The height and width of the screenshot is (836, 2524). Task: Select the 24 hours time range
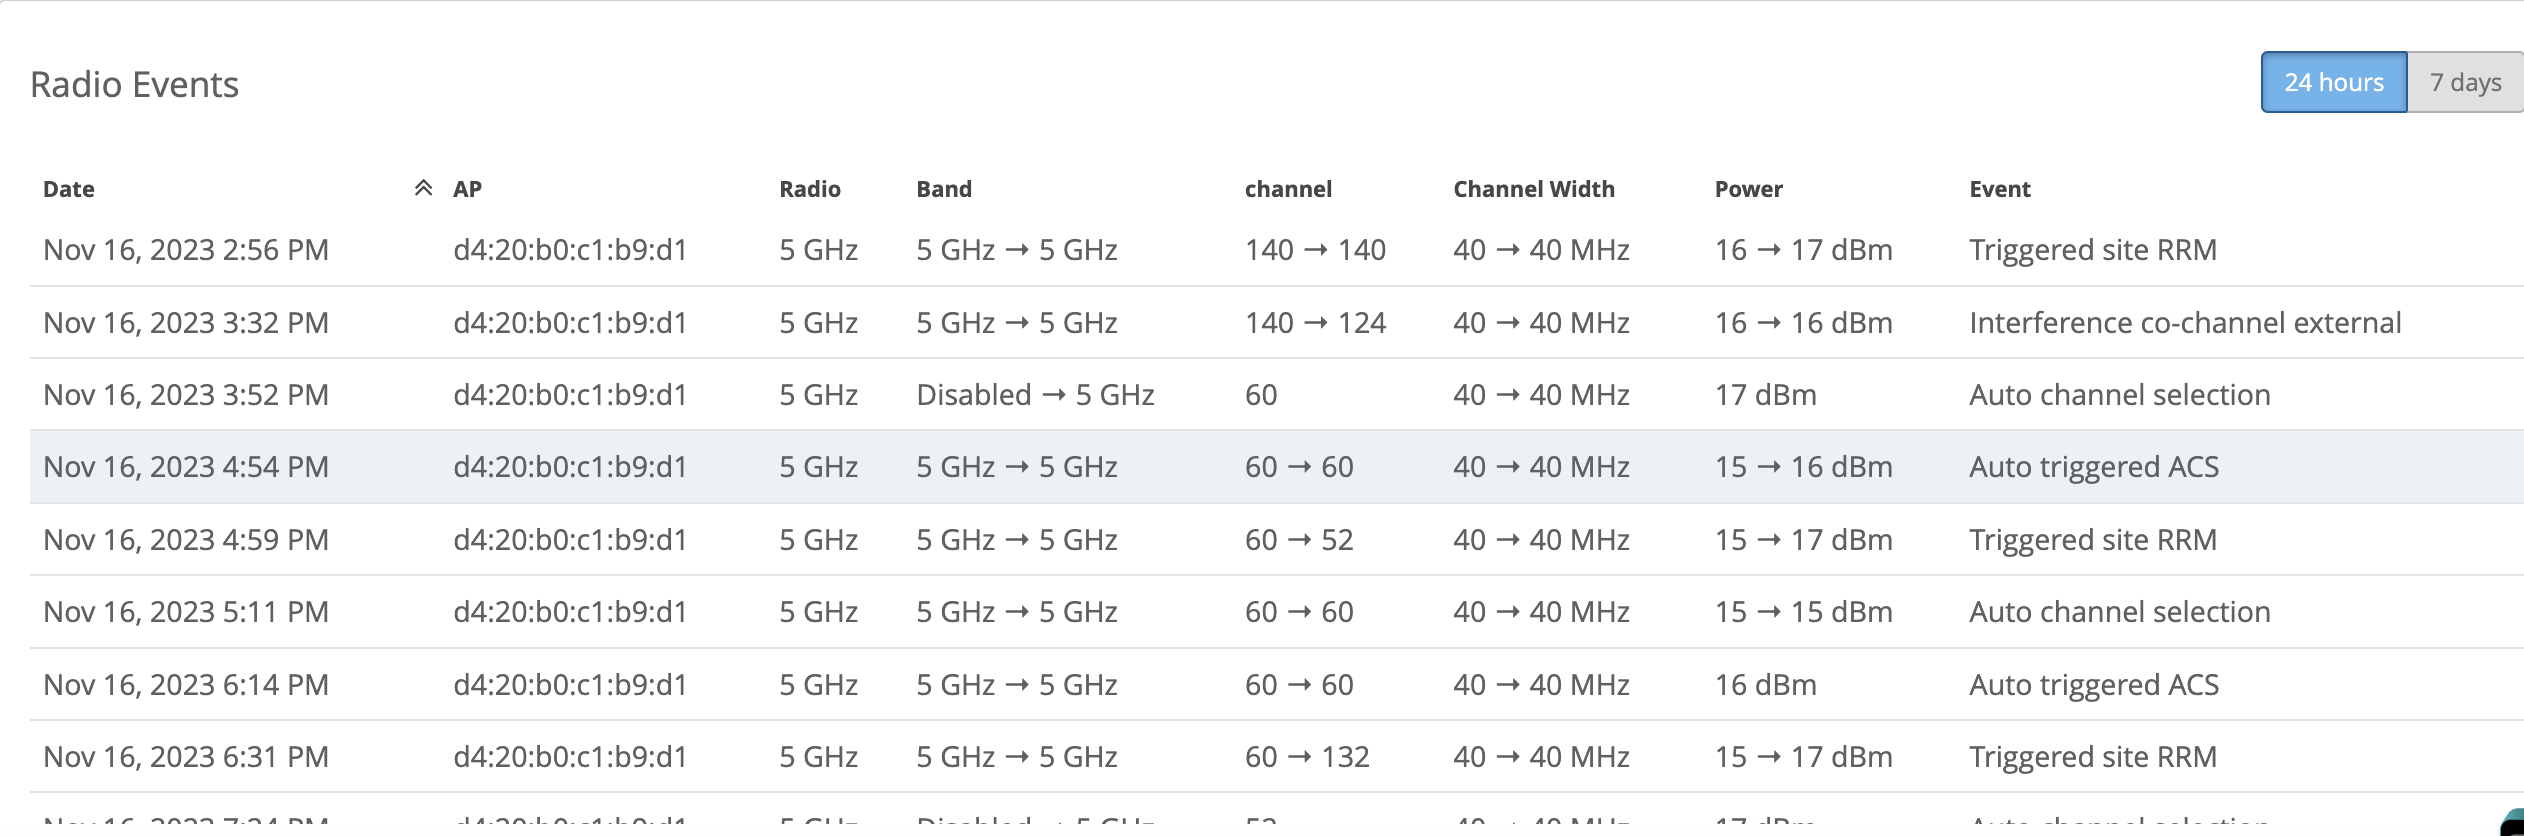click(x=2333, y=82)
